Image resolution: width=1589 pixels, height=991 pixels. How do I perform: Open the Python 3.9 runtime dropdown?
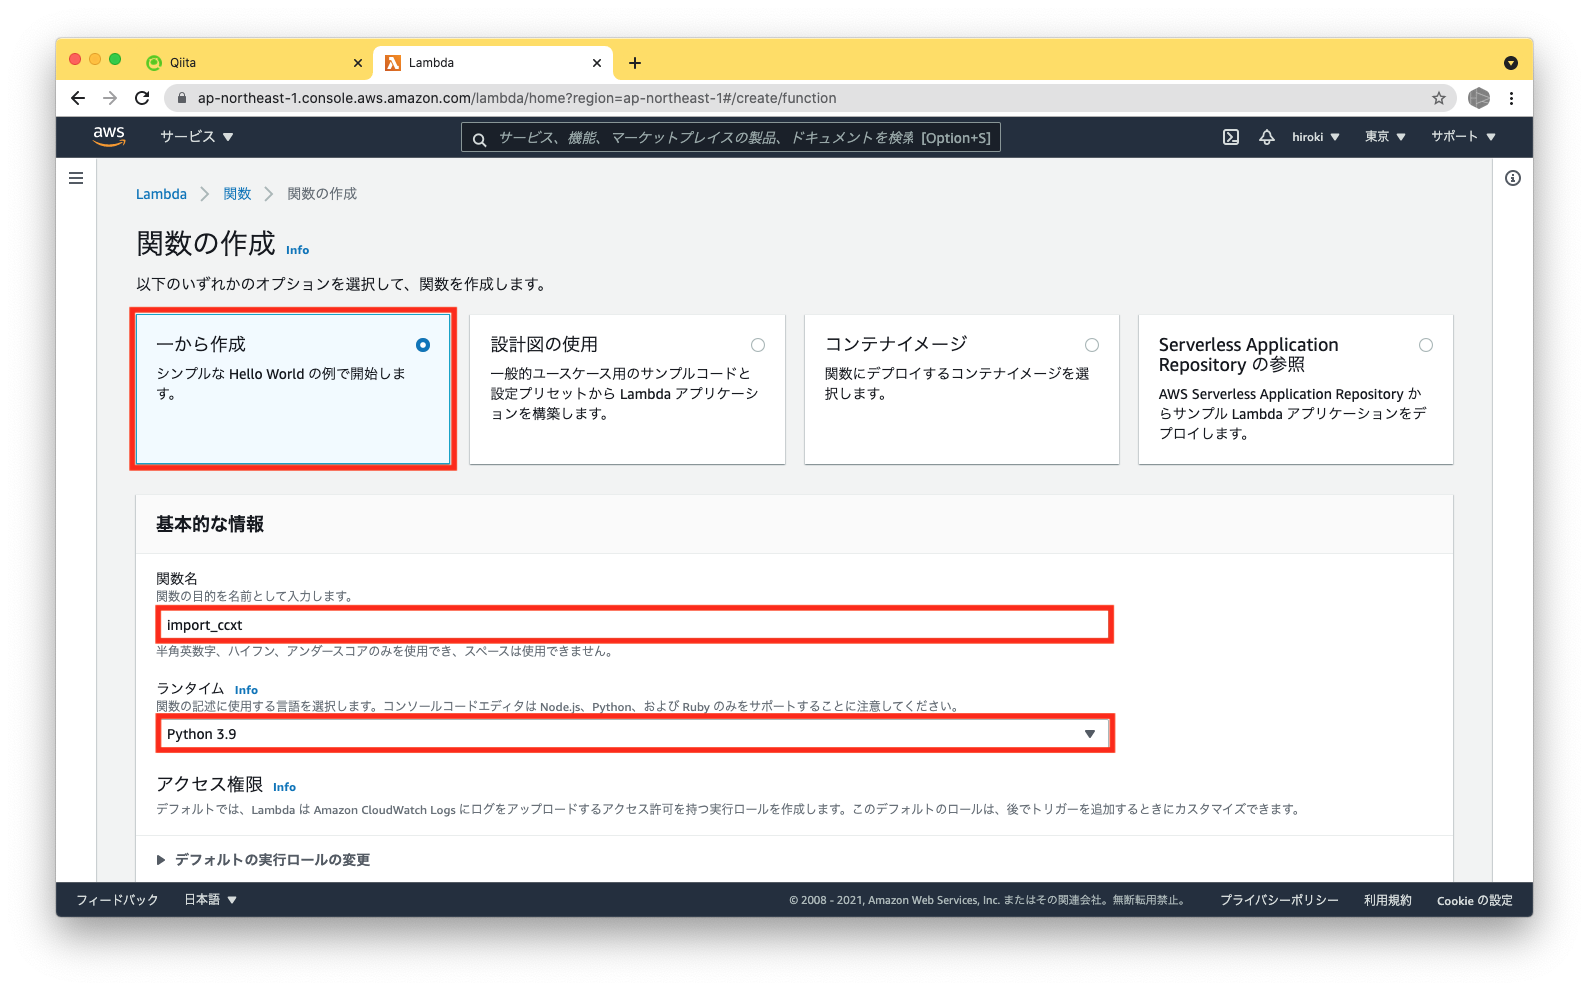pyautogui.click(x=635, y=734)
